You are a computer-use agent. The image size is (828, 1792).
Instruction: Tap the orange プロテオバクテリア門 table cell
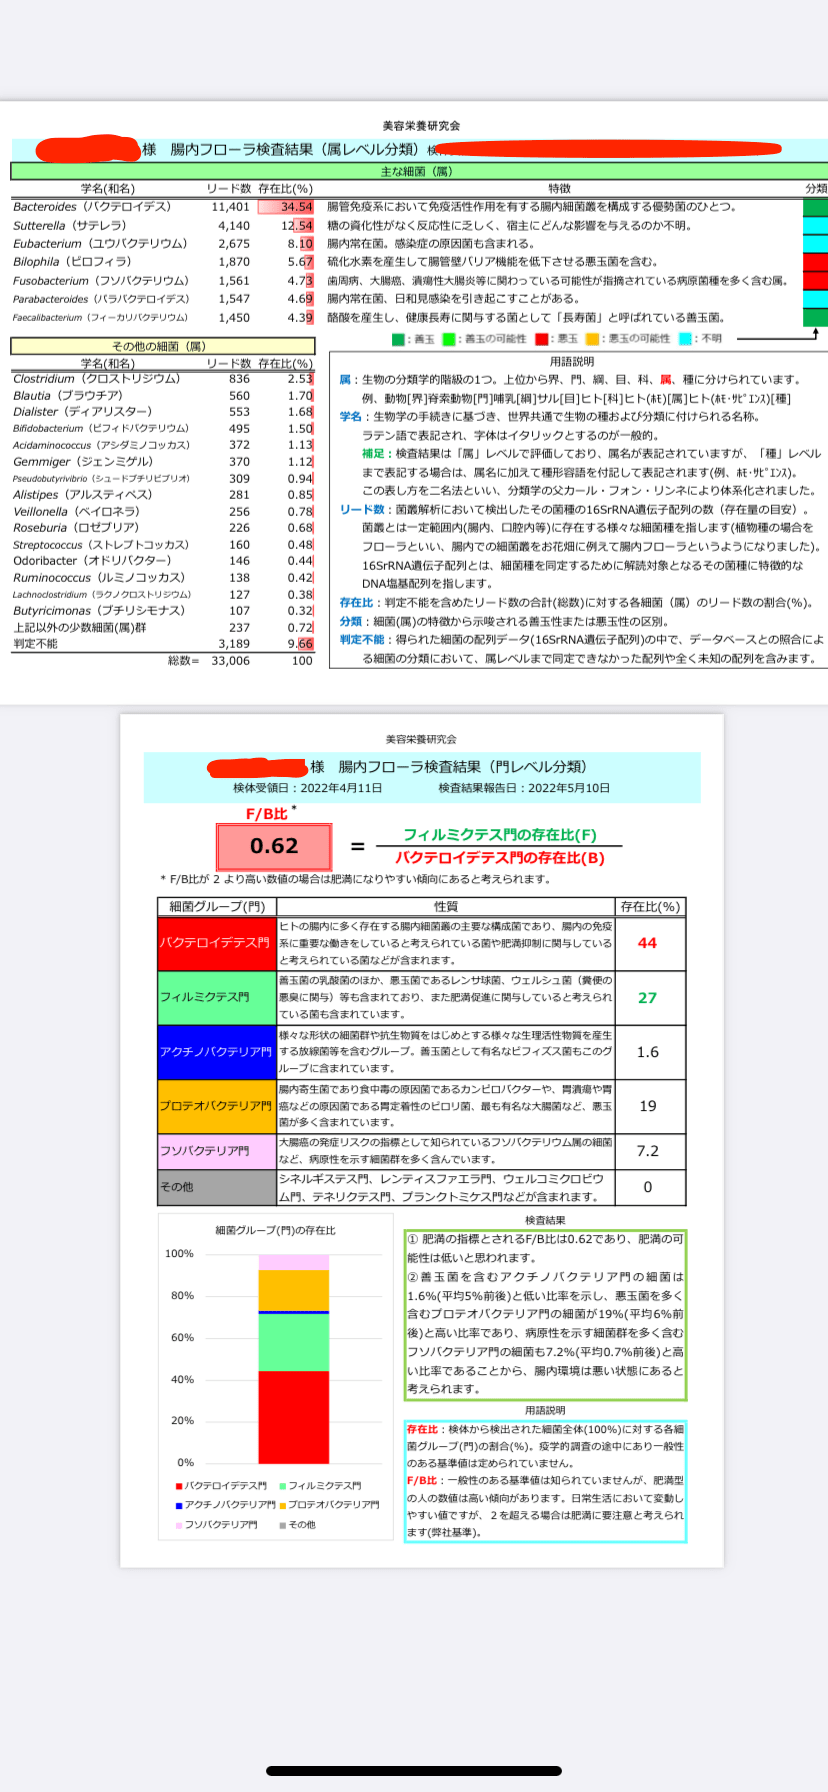[x=216, y=1106]
